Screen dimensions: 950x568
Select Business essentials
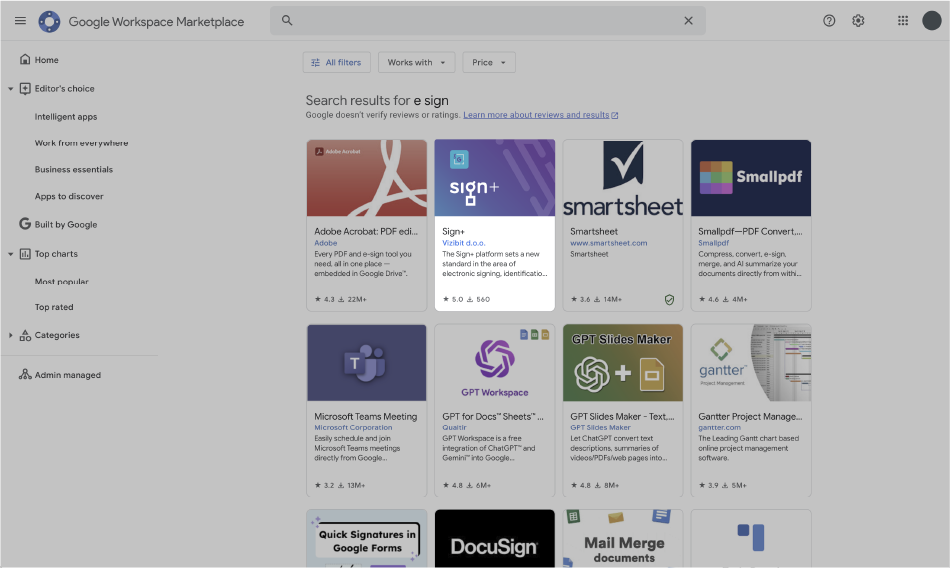tap(73, 169)
